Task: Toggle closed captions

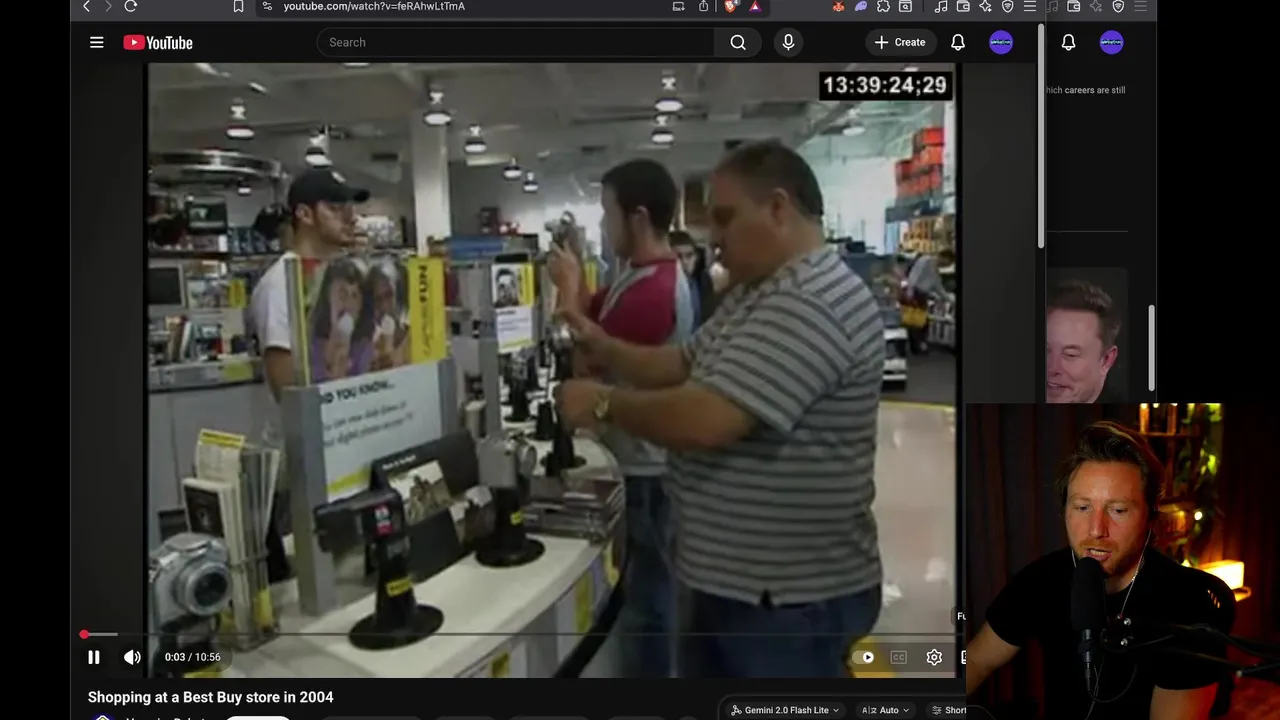Action: (898, 657)
